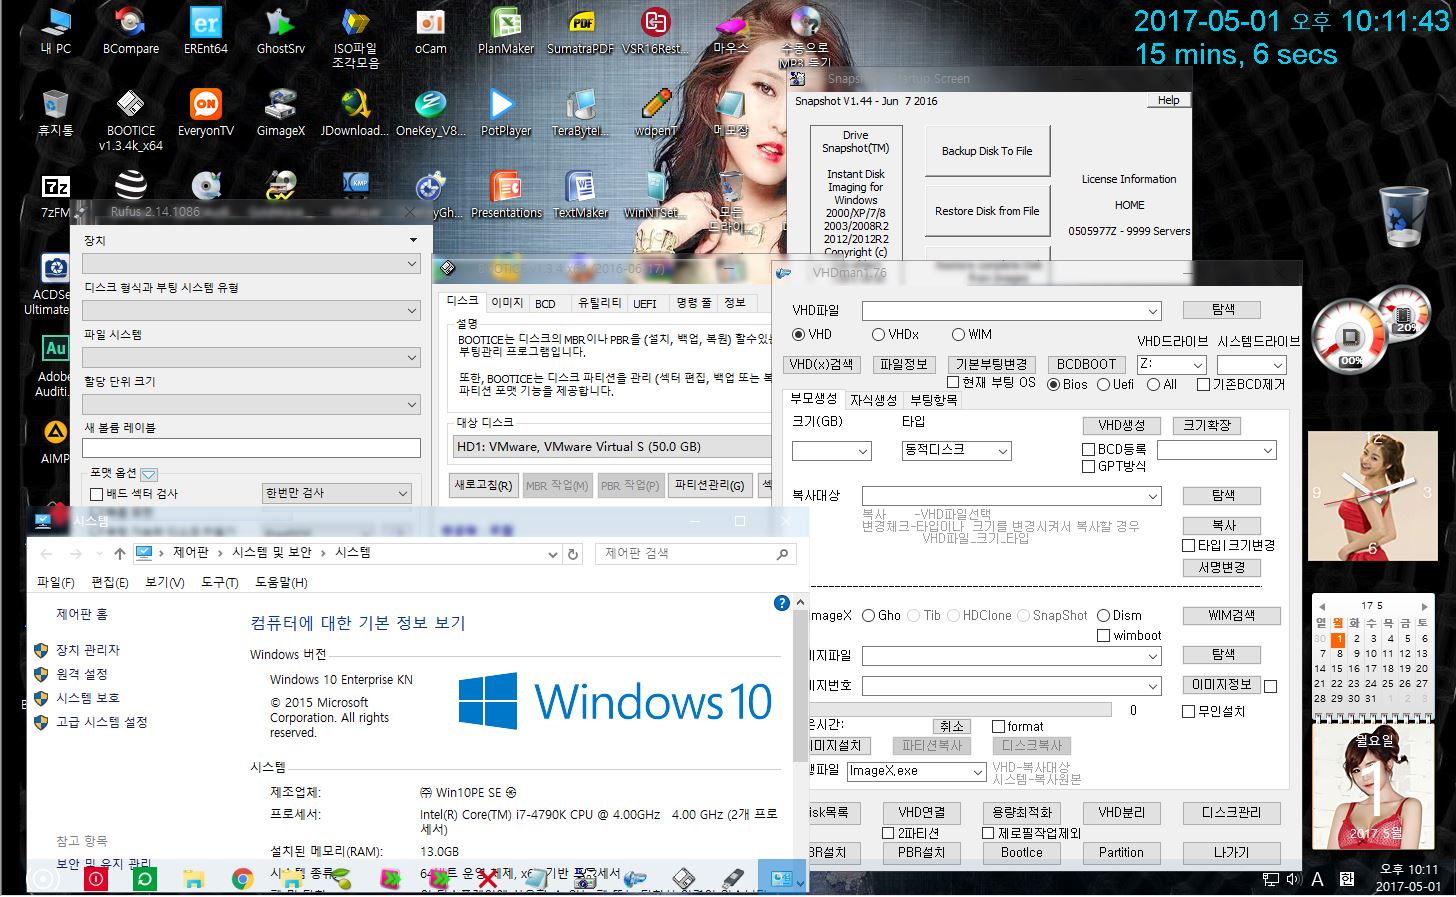The height and width of the screenshot is (897, 1456).
Task: Launch Presentations desktop shortcut
Action: click(505, 195)
